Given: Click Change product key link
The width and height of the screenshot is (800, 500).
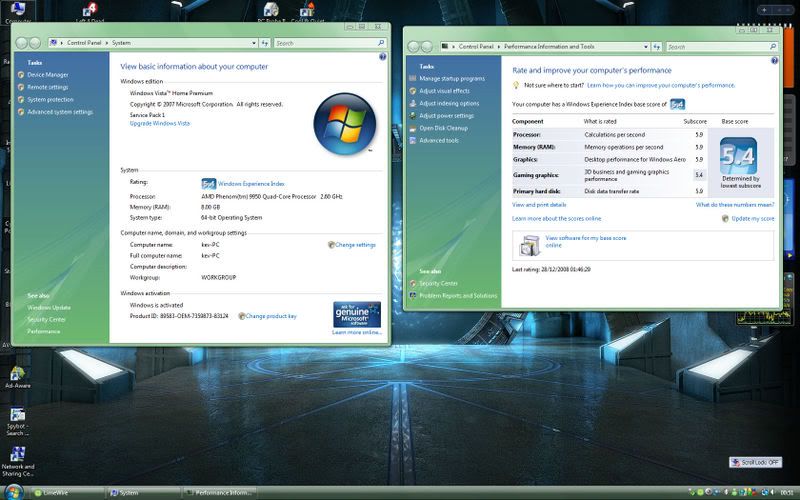Looking at the screenshot, I should coord(271,316).
